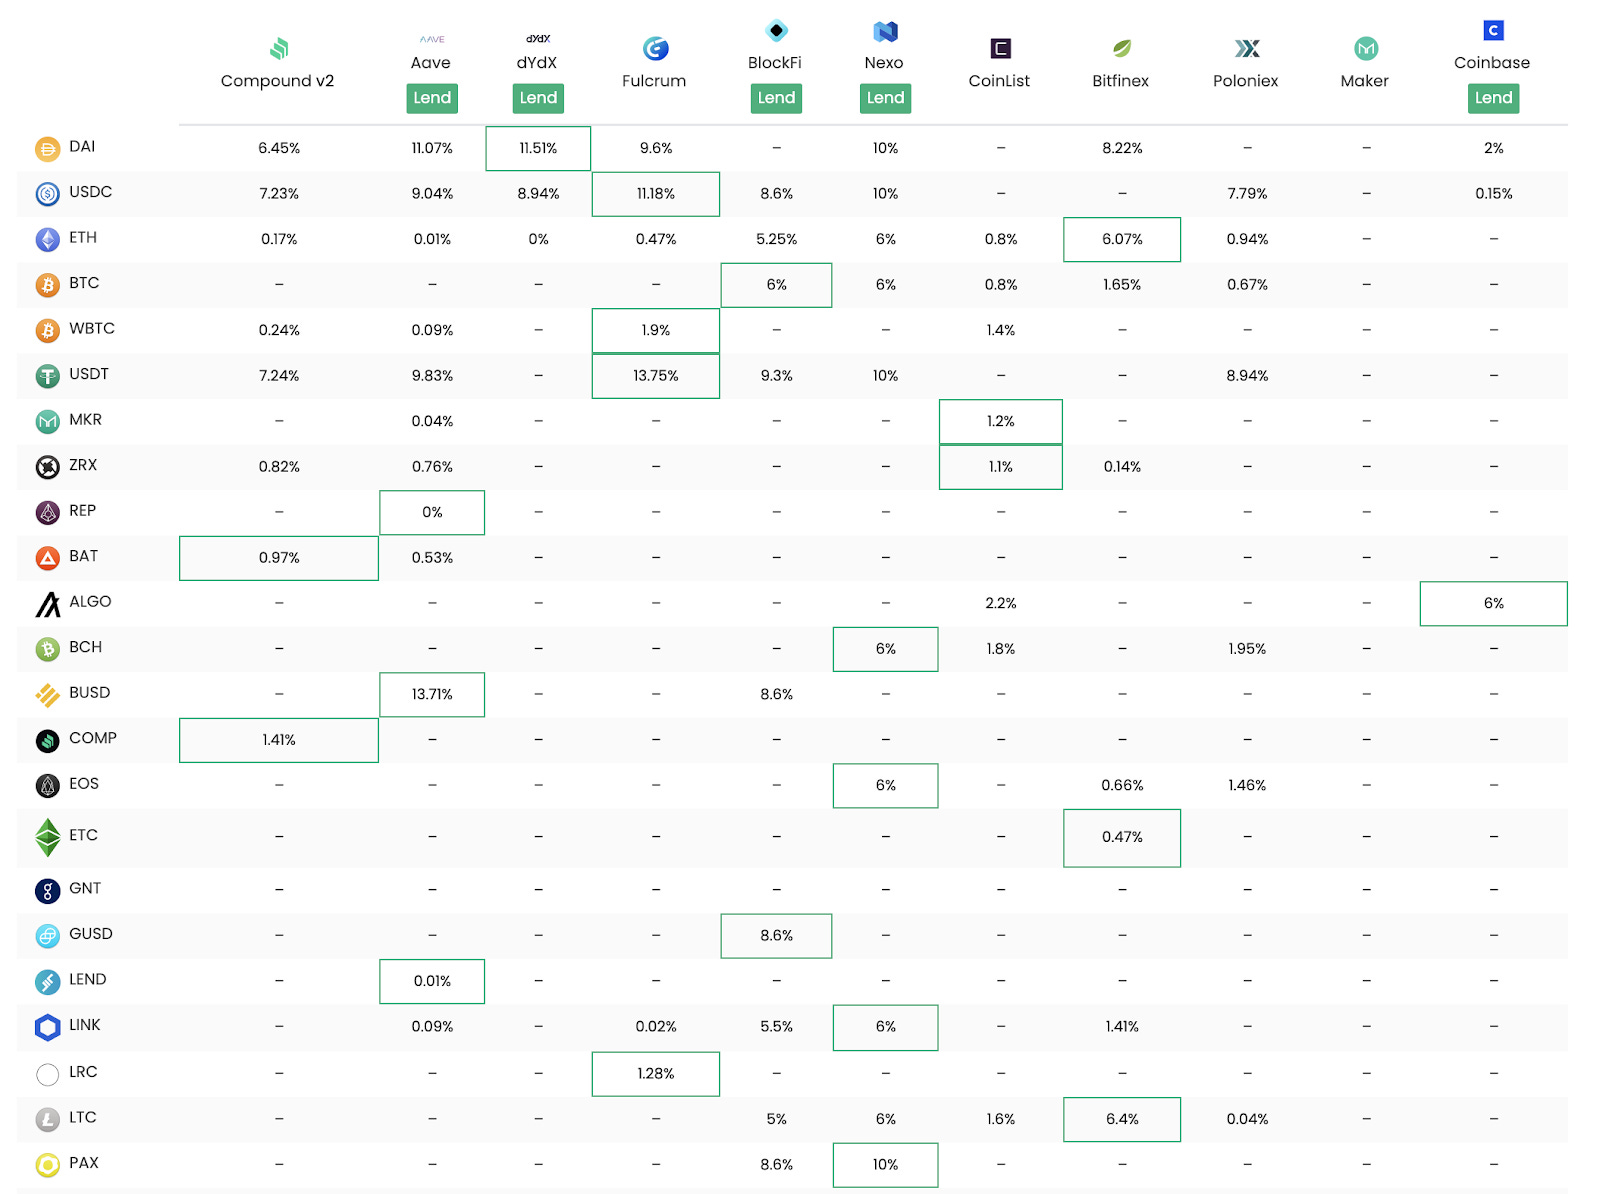Image resolution: width=1600 pixels, height=1194 pixels.
Task: Click the USDC coin icon
Action: point(48,194)
